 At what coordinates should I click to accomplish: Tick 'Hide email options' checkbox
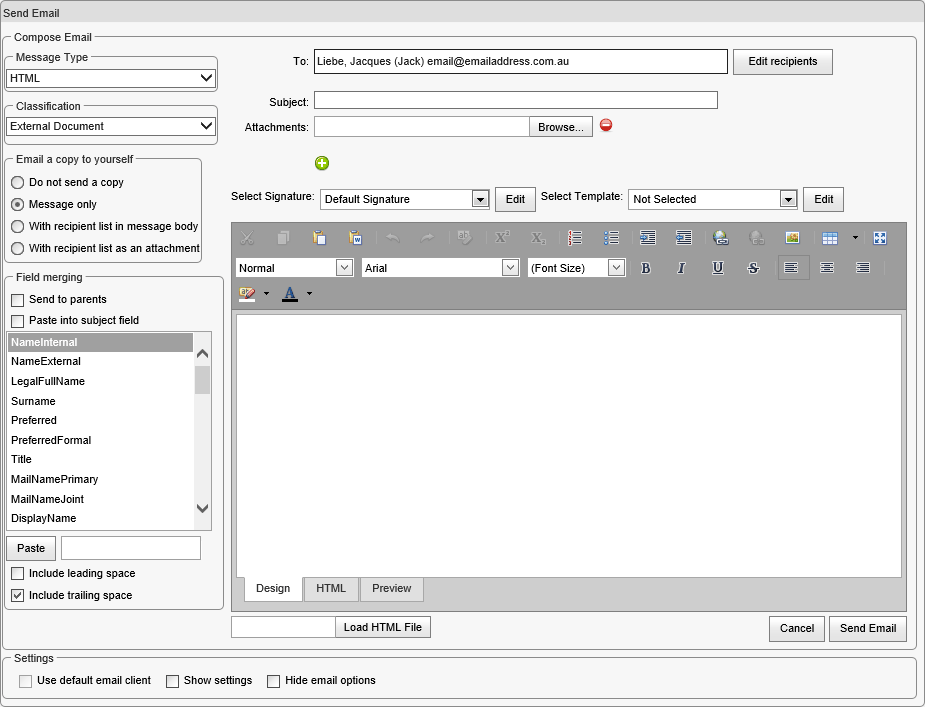pos(273,681)
